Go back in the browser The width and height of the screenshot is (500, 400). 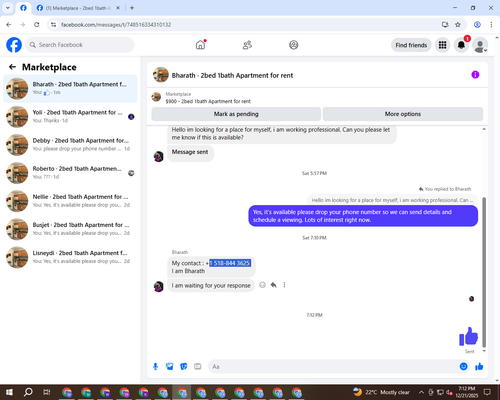pos(9,24)
